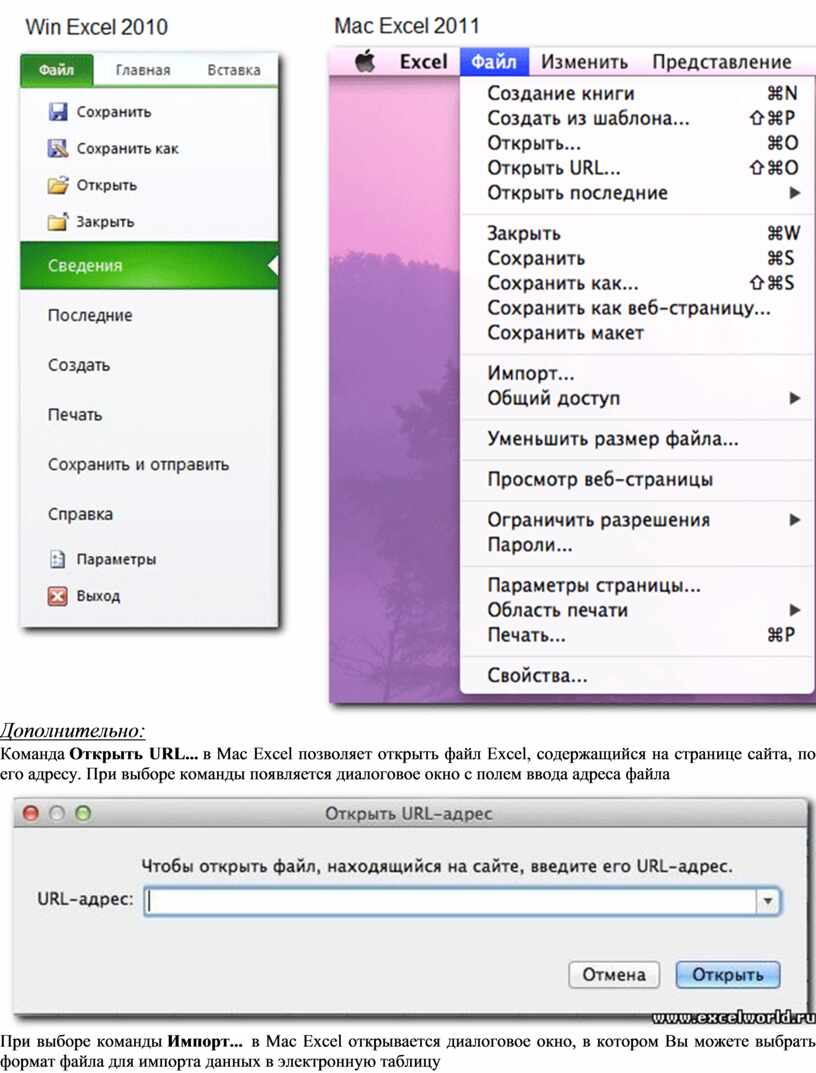Screen dimensions: 816x1073
Task: Open the Apple menu logo
Action: coord(366,62)
